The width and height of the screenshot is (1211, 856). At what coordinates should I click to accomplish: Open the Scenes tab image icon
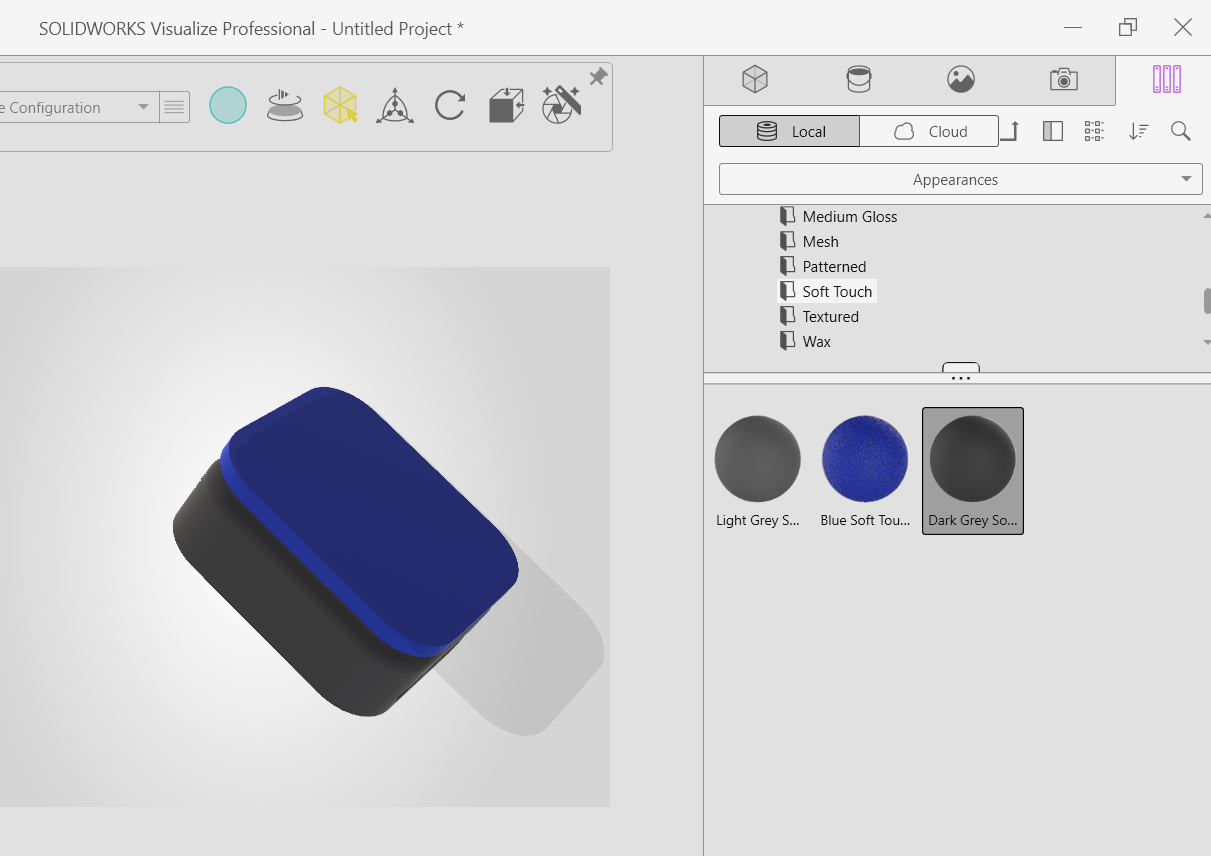click(961, 79)
